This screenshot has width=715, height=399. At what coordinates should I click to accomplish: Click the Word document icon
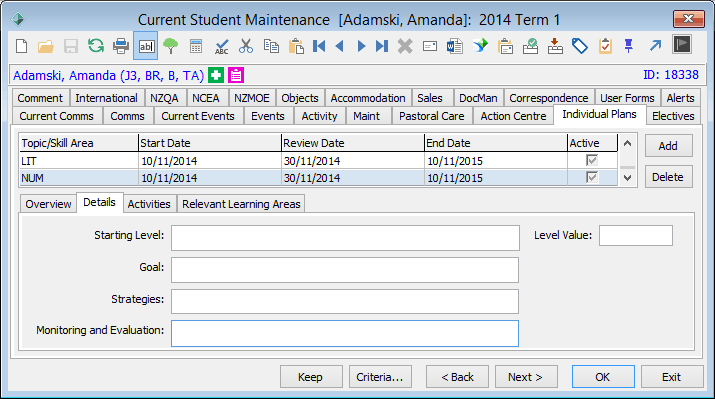tap(455, 46)
